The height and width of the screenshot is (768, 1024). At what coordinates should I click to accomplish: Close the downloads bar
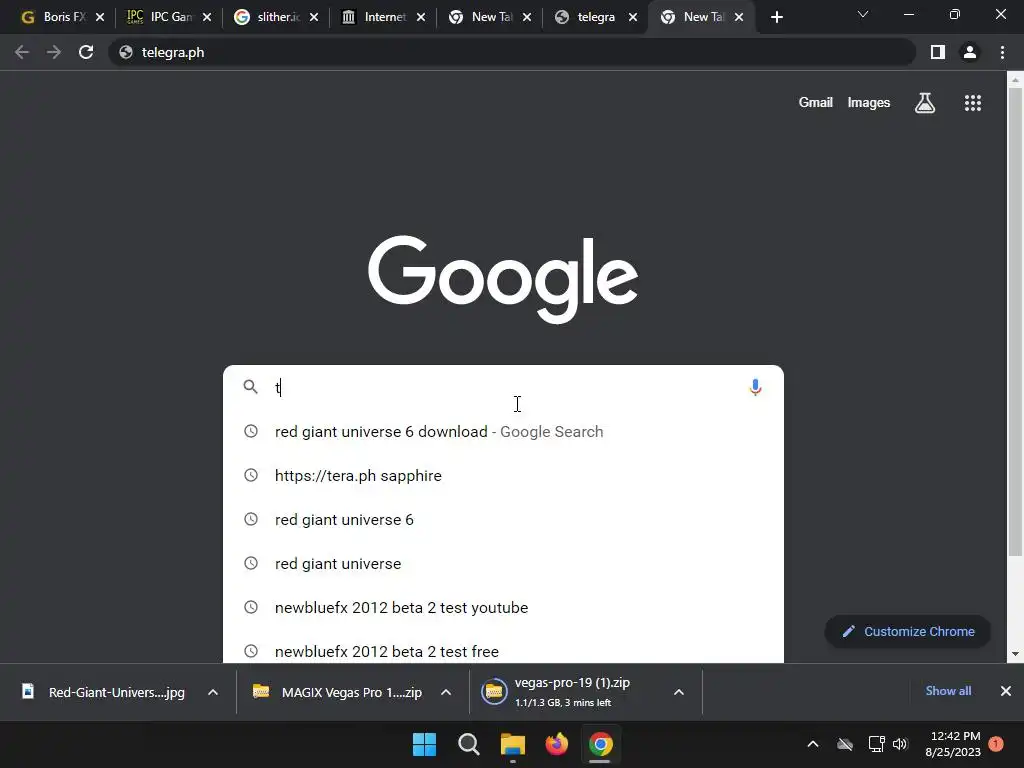[x=1006, y=691]
